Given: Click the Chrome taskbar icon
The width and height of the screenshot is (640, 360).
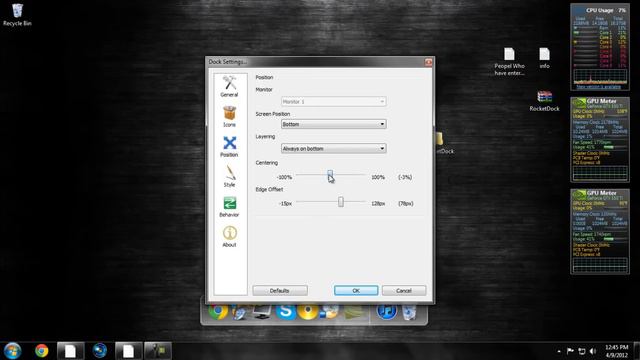Looking at the screenshot, I should pos(41,351).
